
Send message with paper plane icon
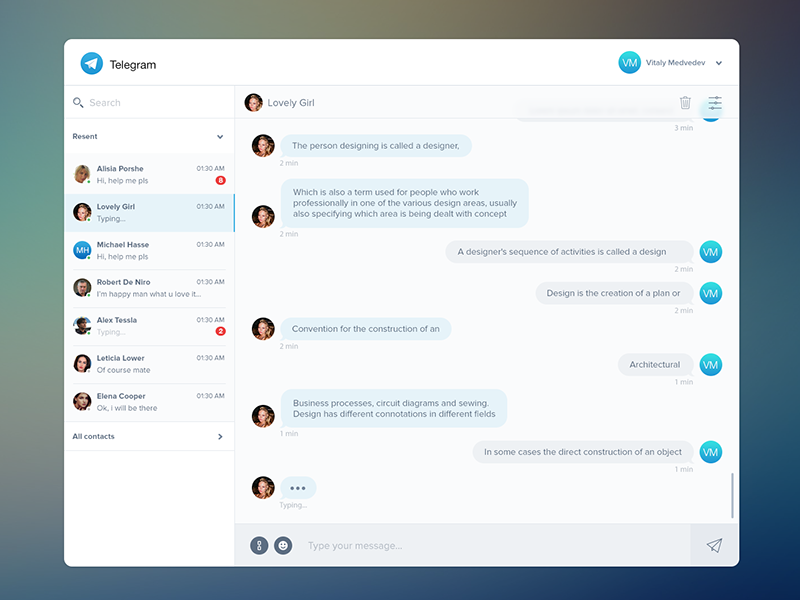pyautogui.click(x=714, y=546)
